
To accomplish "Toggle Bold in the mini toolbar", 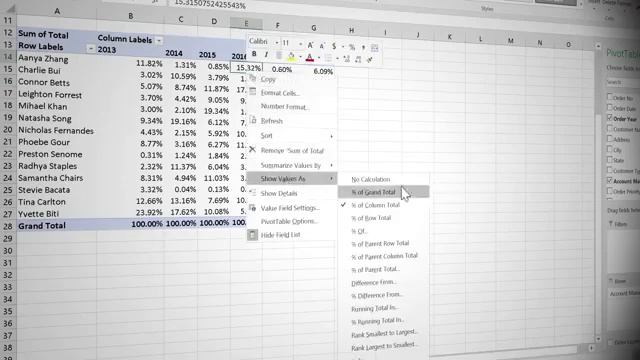I will (x=254, y=54).
